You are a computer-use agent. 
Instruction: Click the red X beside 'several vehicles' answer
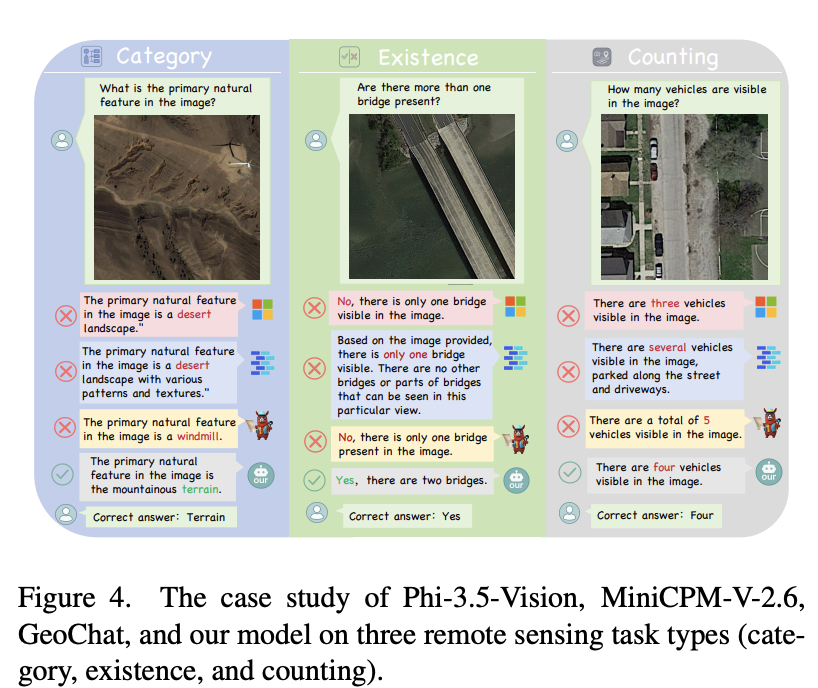(x=569, y=372)
